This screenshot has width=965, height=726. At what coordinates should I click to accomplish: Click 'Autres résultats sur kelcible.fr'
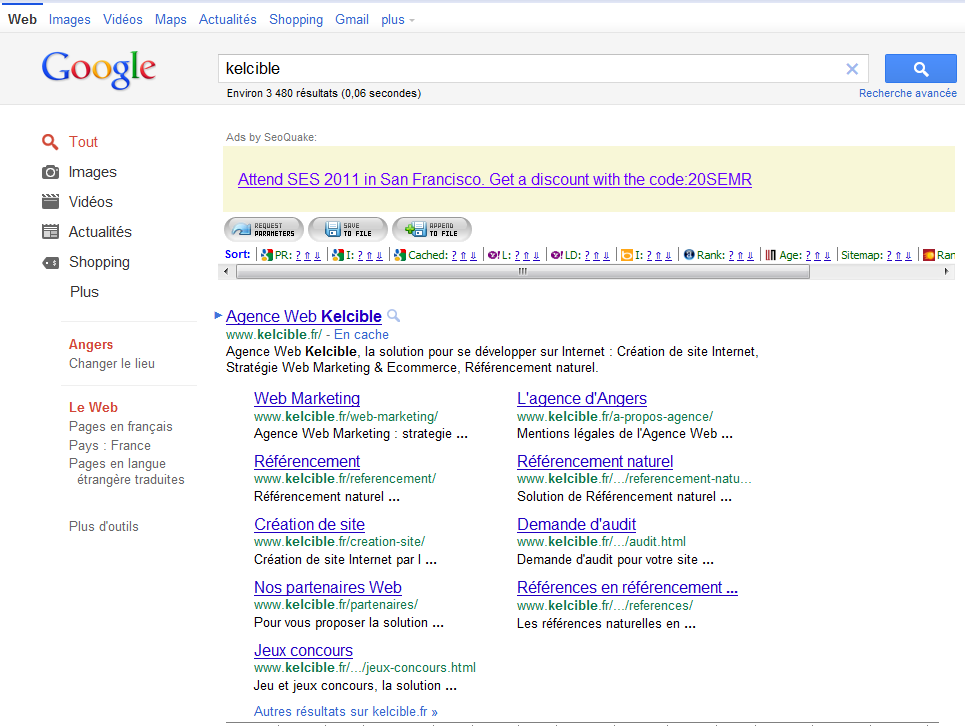[346, 712]
